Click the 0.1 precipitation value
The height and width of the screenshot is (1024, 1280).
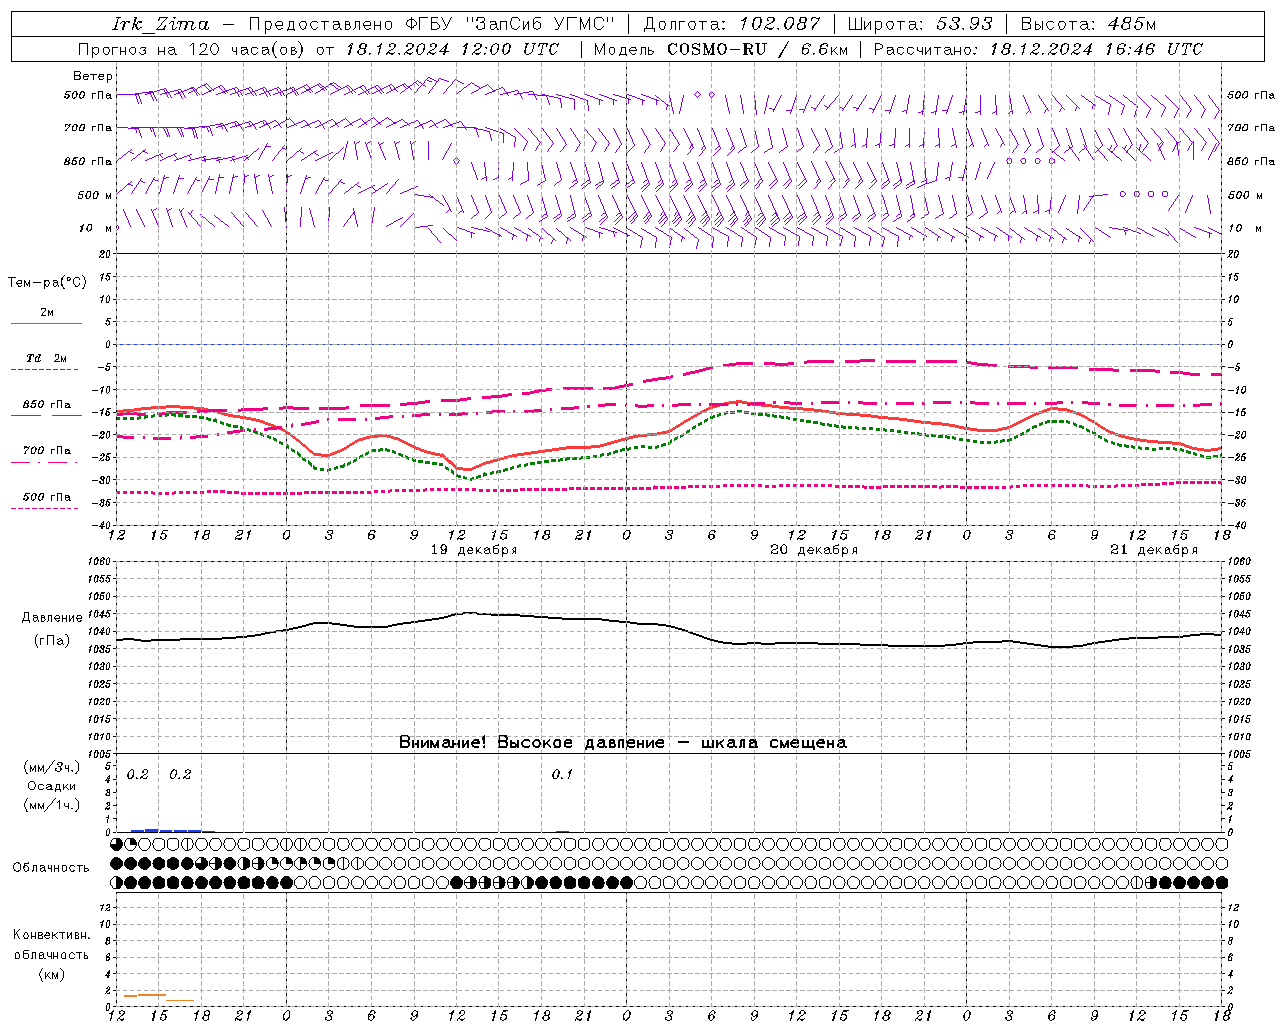coord(562,774)
